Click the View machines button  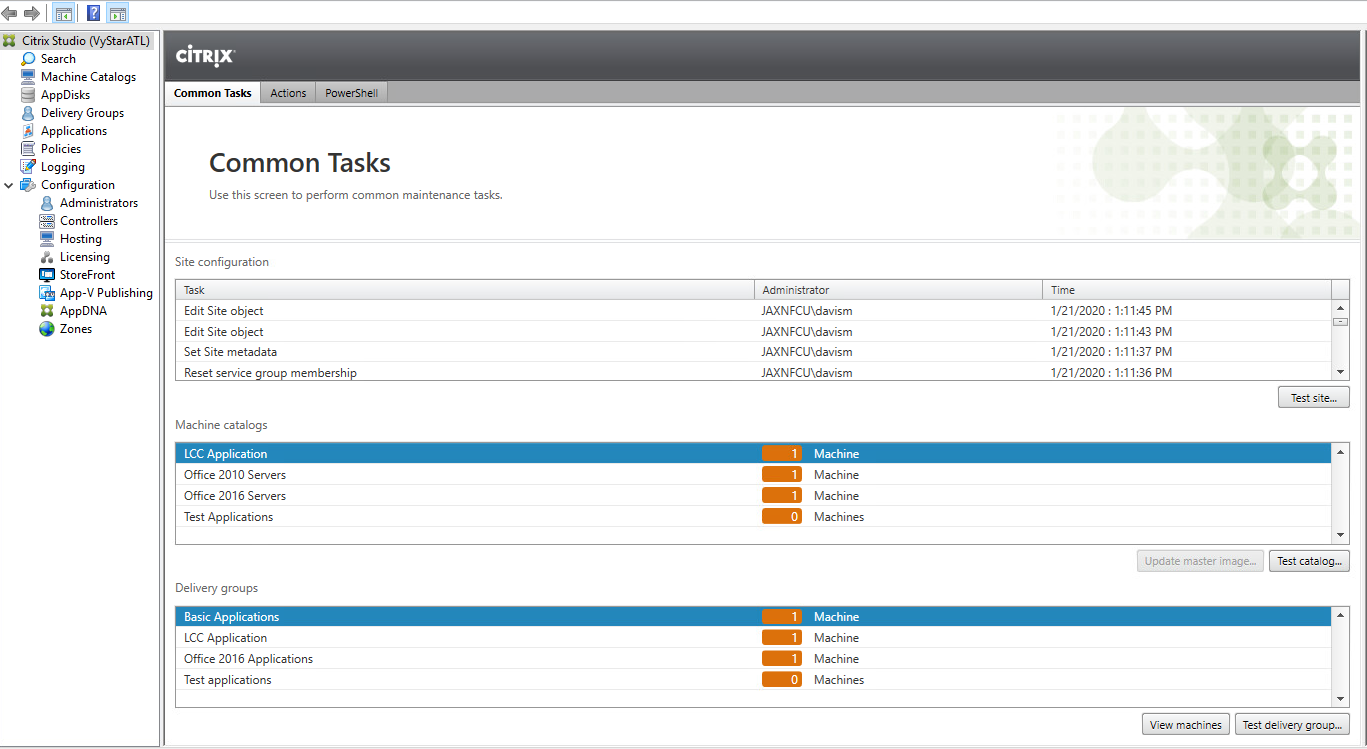[1186, 725]
